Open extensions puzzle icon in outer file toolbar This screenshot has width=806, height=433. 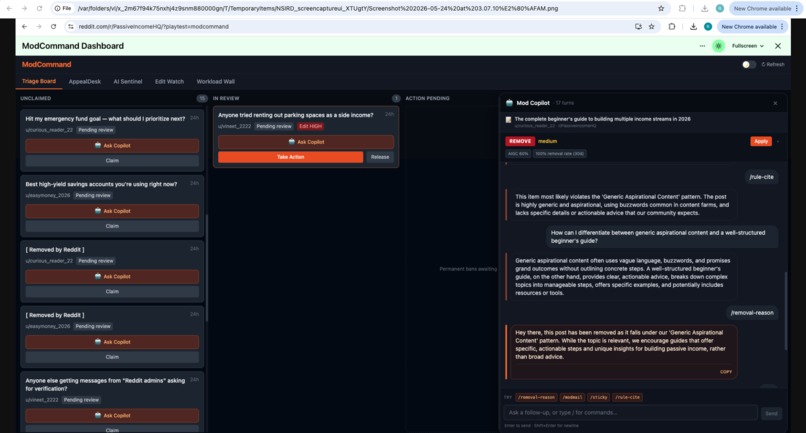click(682, 8)
